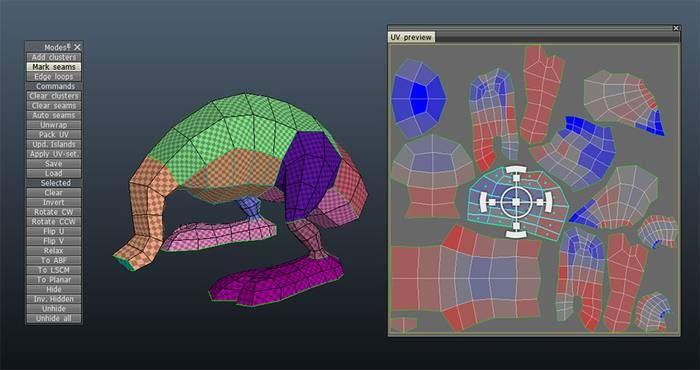Click the pin icon beside Modes title
This screenshot has width=700, height=370.
(x=69, y=46)
